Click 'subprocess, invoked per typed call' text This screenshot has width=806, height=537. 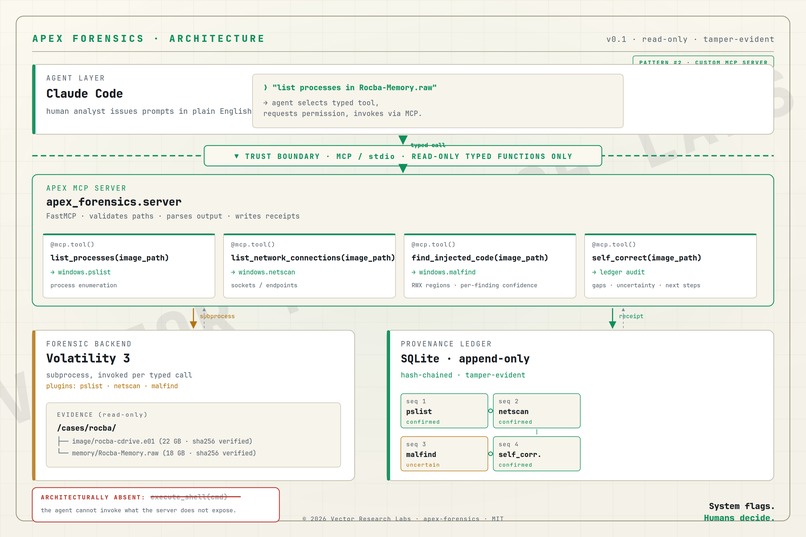click(x=119, y=375)
